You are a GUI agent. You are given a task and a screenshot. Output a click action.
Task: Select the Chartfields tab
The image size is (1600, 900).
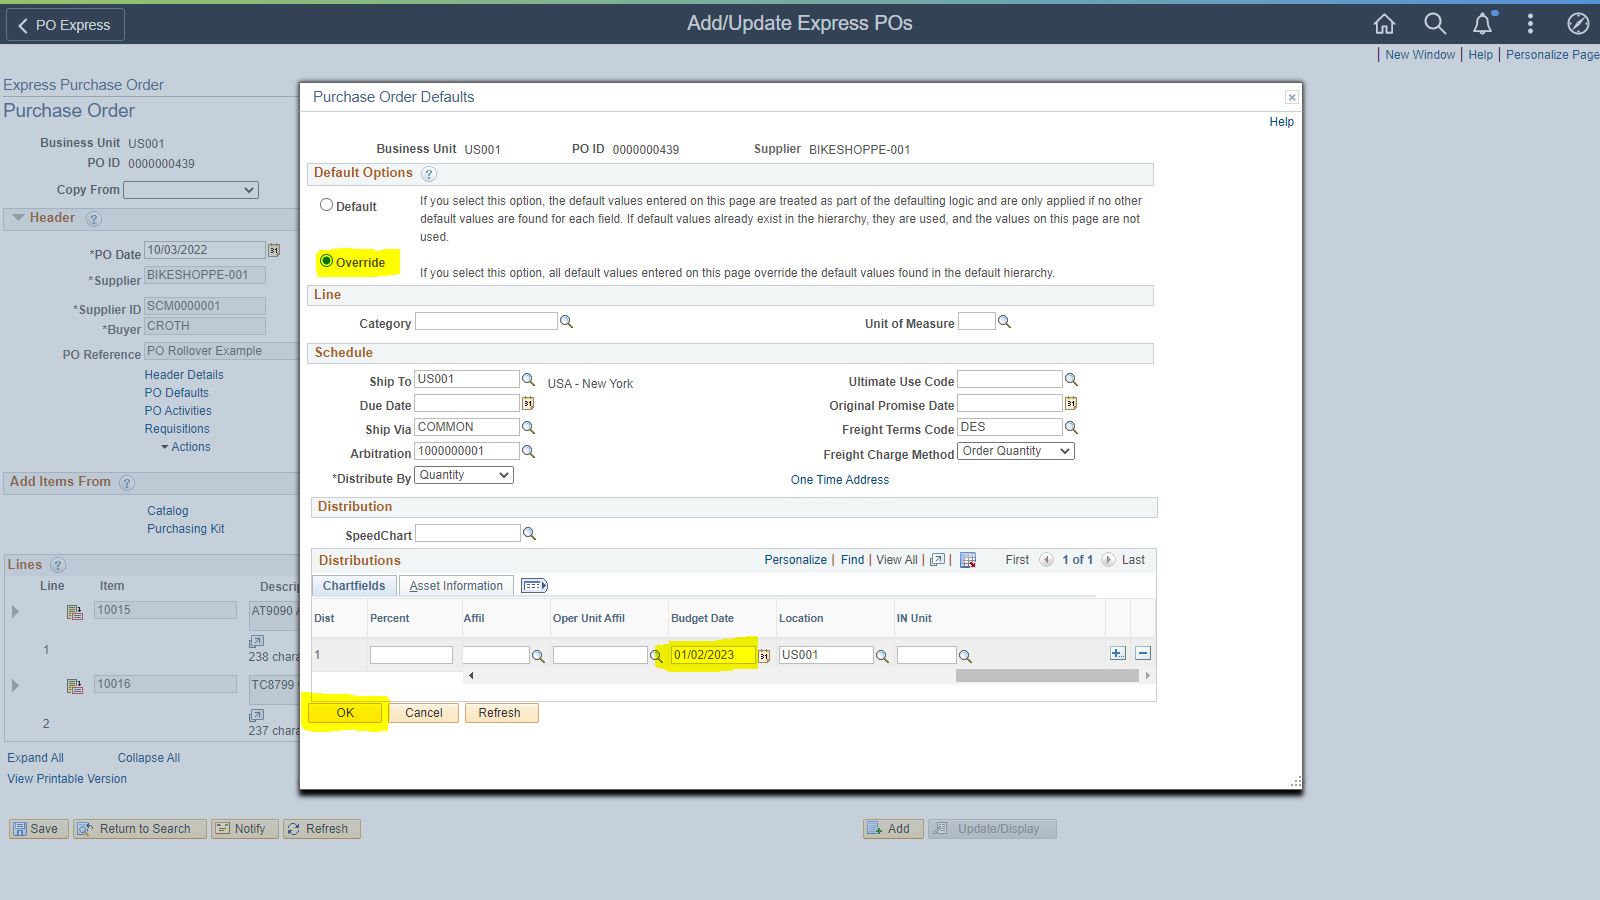coord(354,586)
